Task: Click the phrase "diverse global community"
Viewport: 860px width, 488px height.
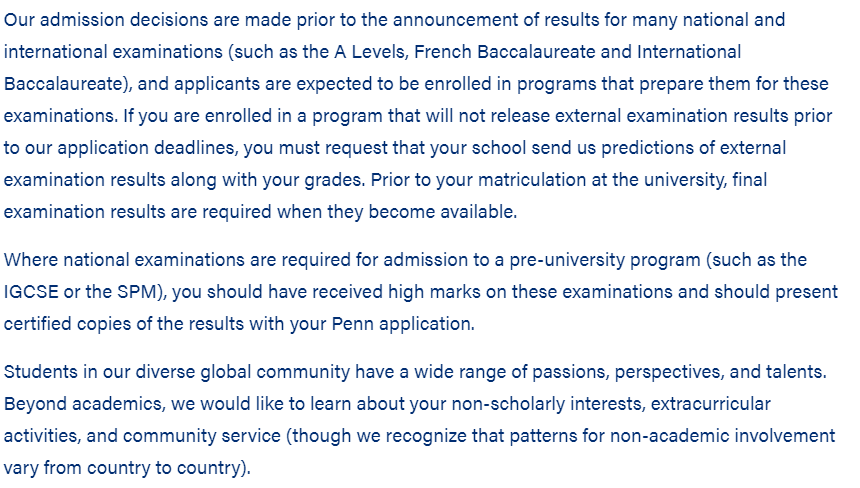Action: [x=242, y=372]
